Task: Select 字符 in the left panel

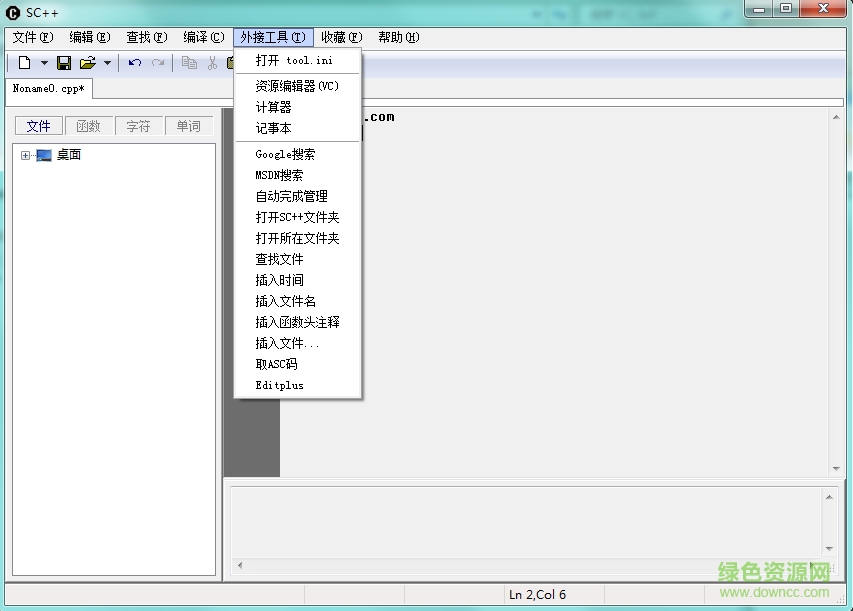Action: pyautogui.click(x=139, y=125)
